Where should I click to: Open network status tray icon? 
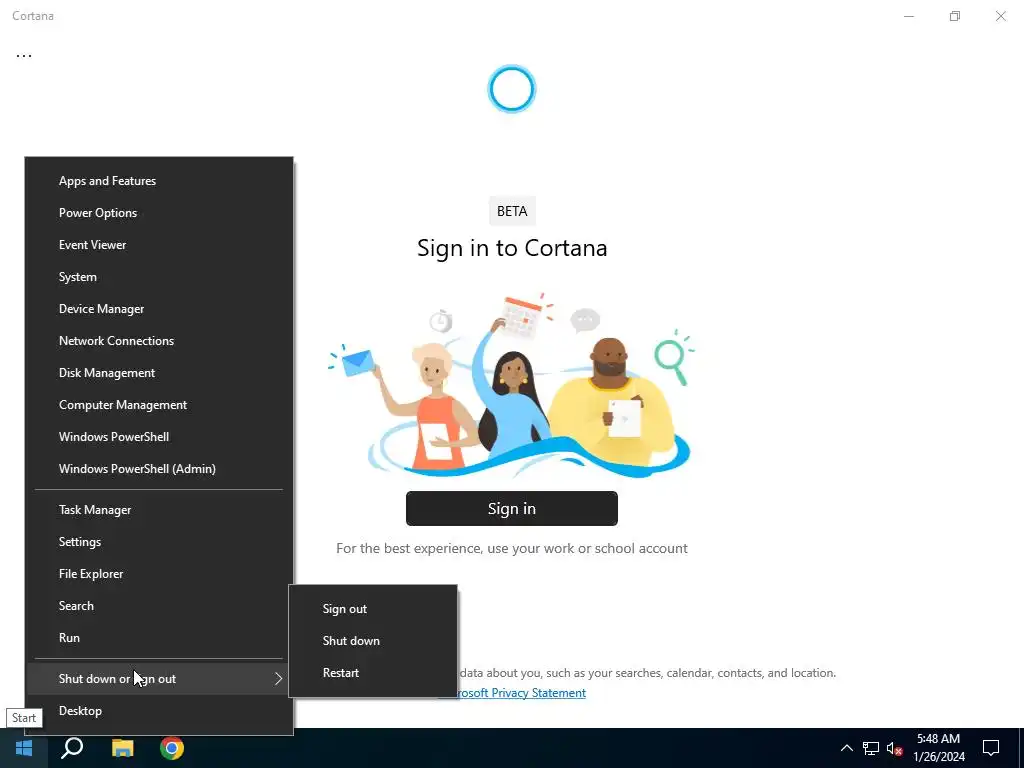point(871,748)
